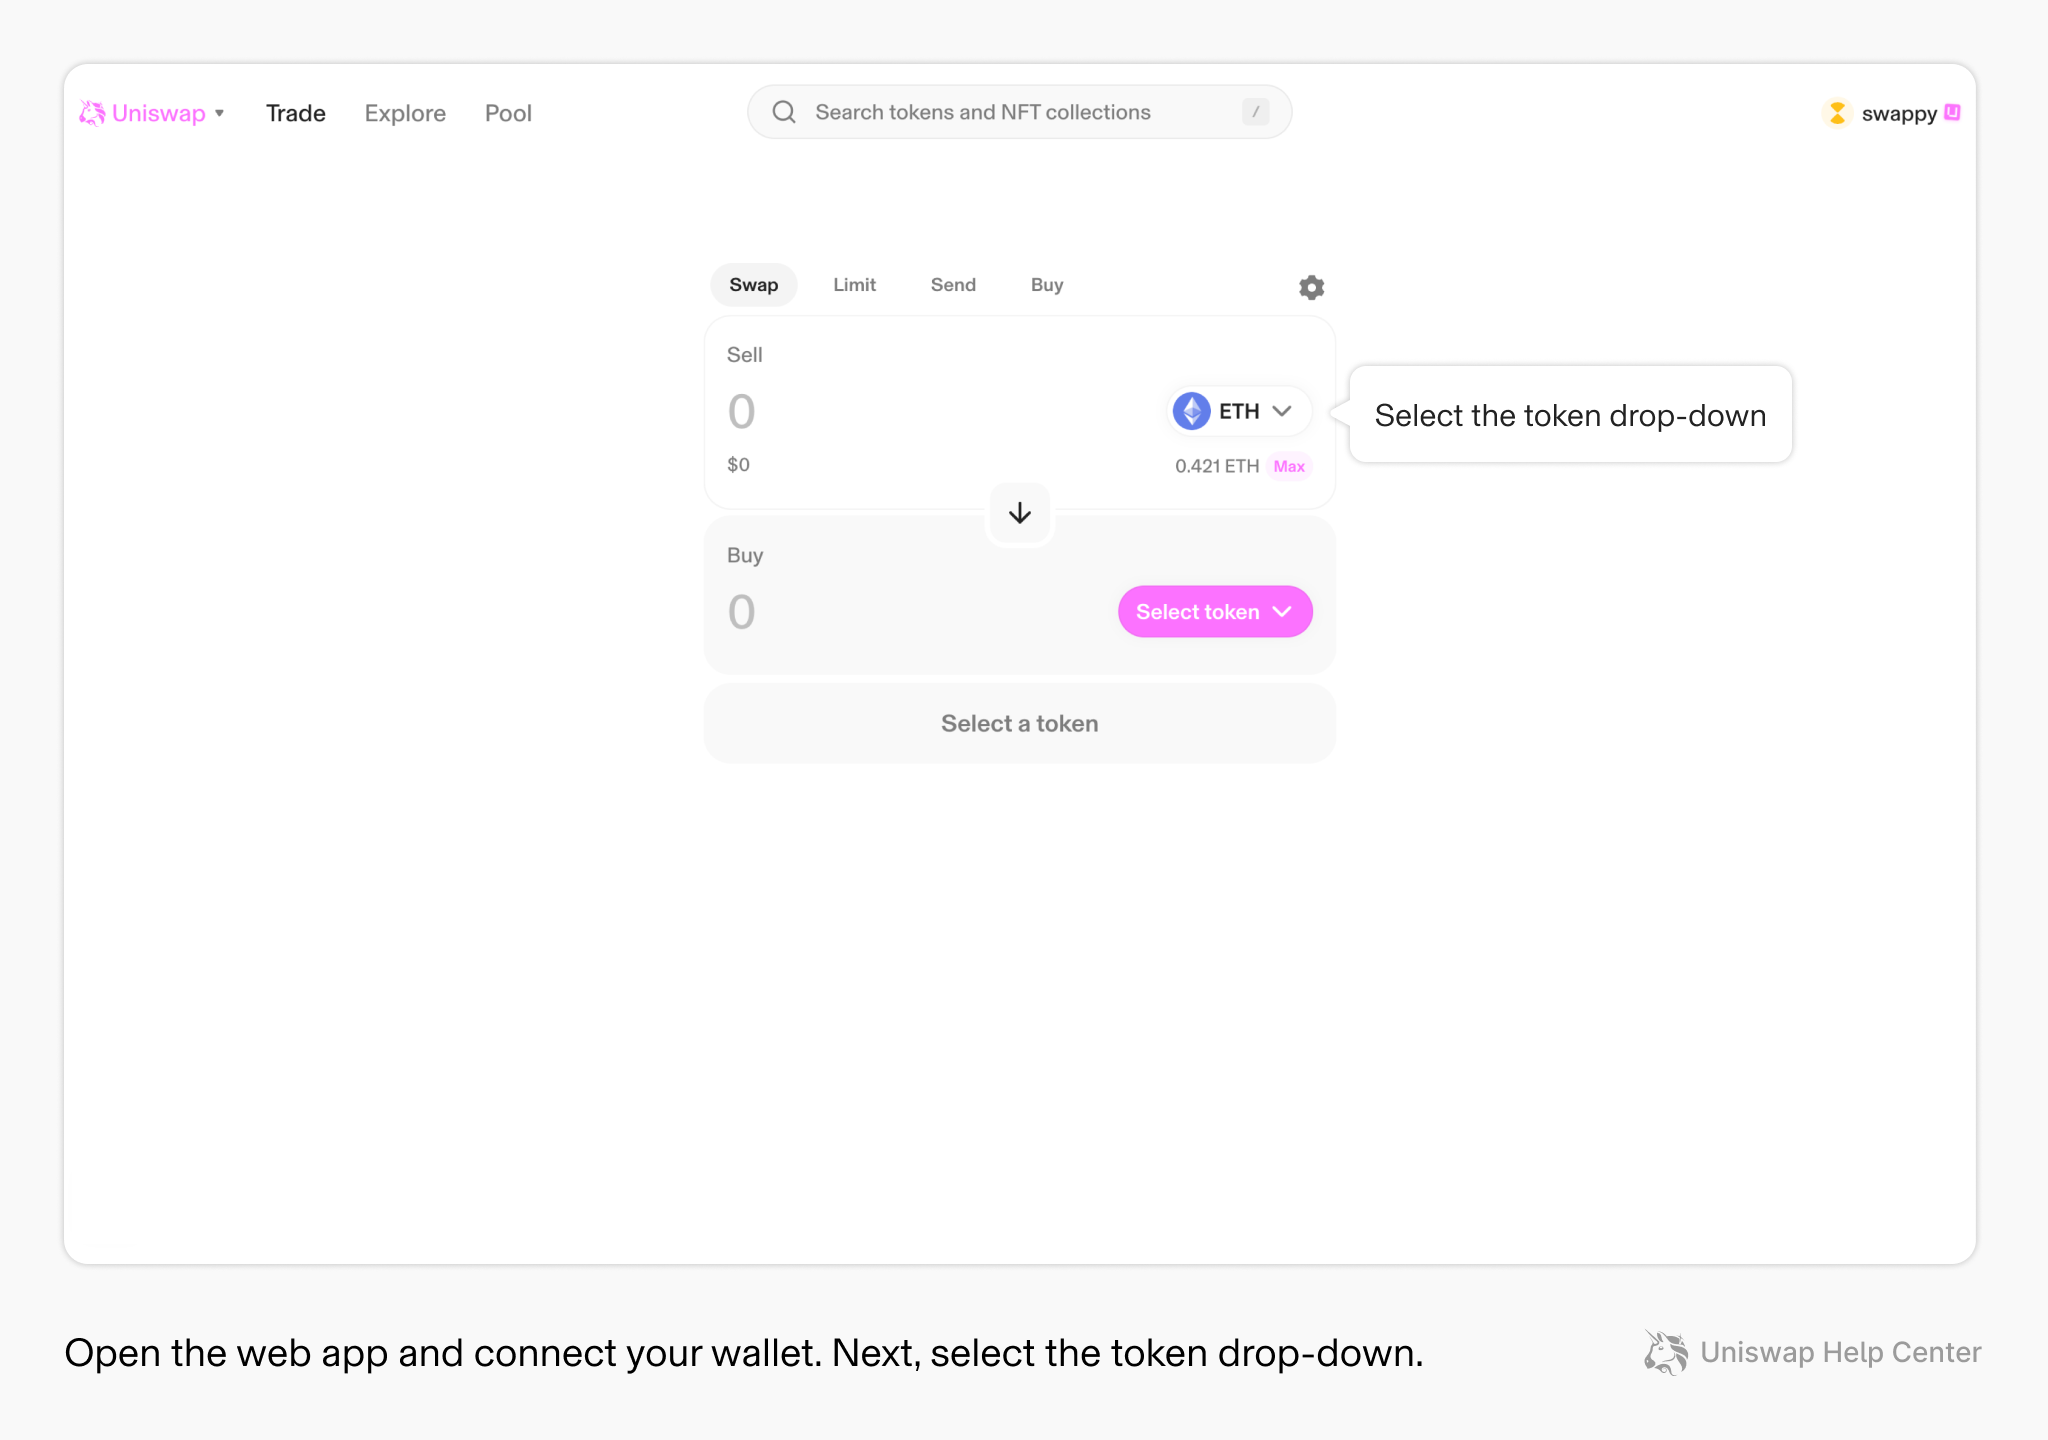Click the Select a token button
This screenshot has height=1440, width=2048.
[x=1019, y=723]
